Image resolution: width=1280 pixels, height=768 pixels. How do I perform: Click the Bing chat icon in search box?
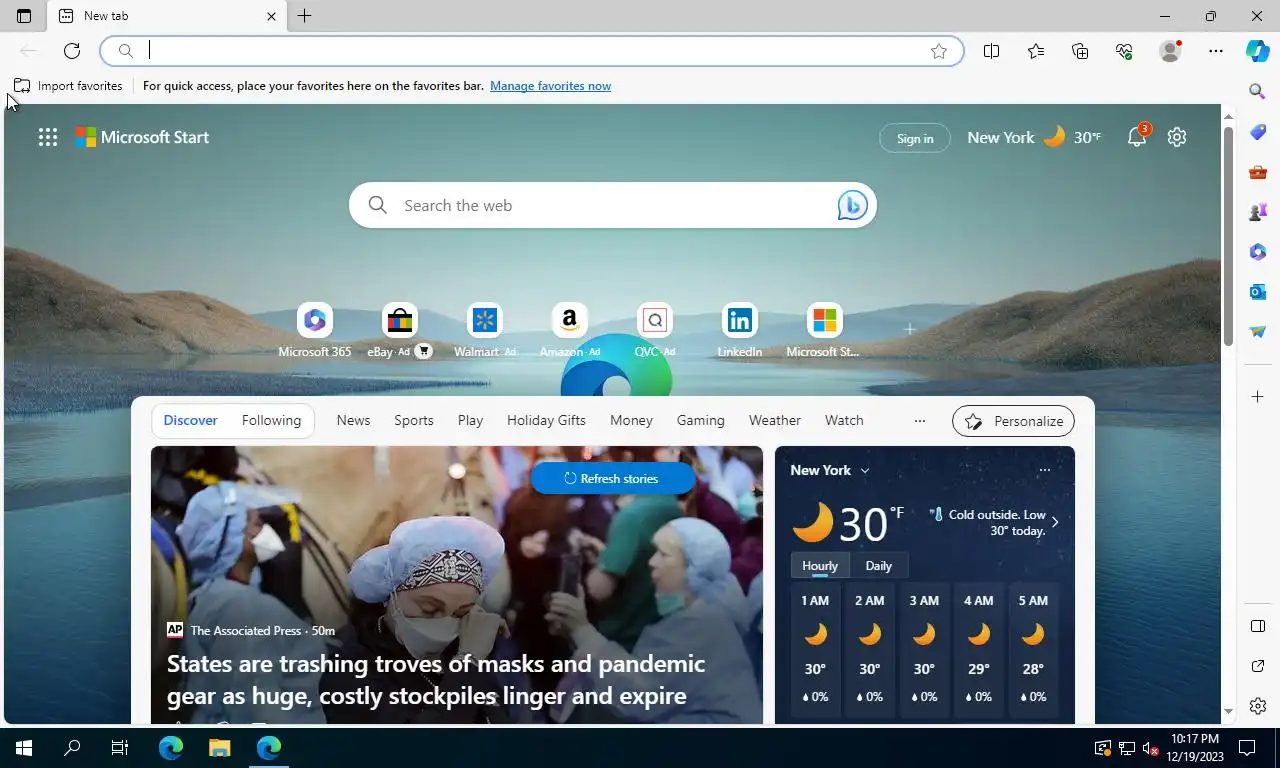point(852,205)
